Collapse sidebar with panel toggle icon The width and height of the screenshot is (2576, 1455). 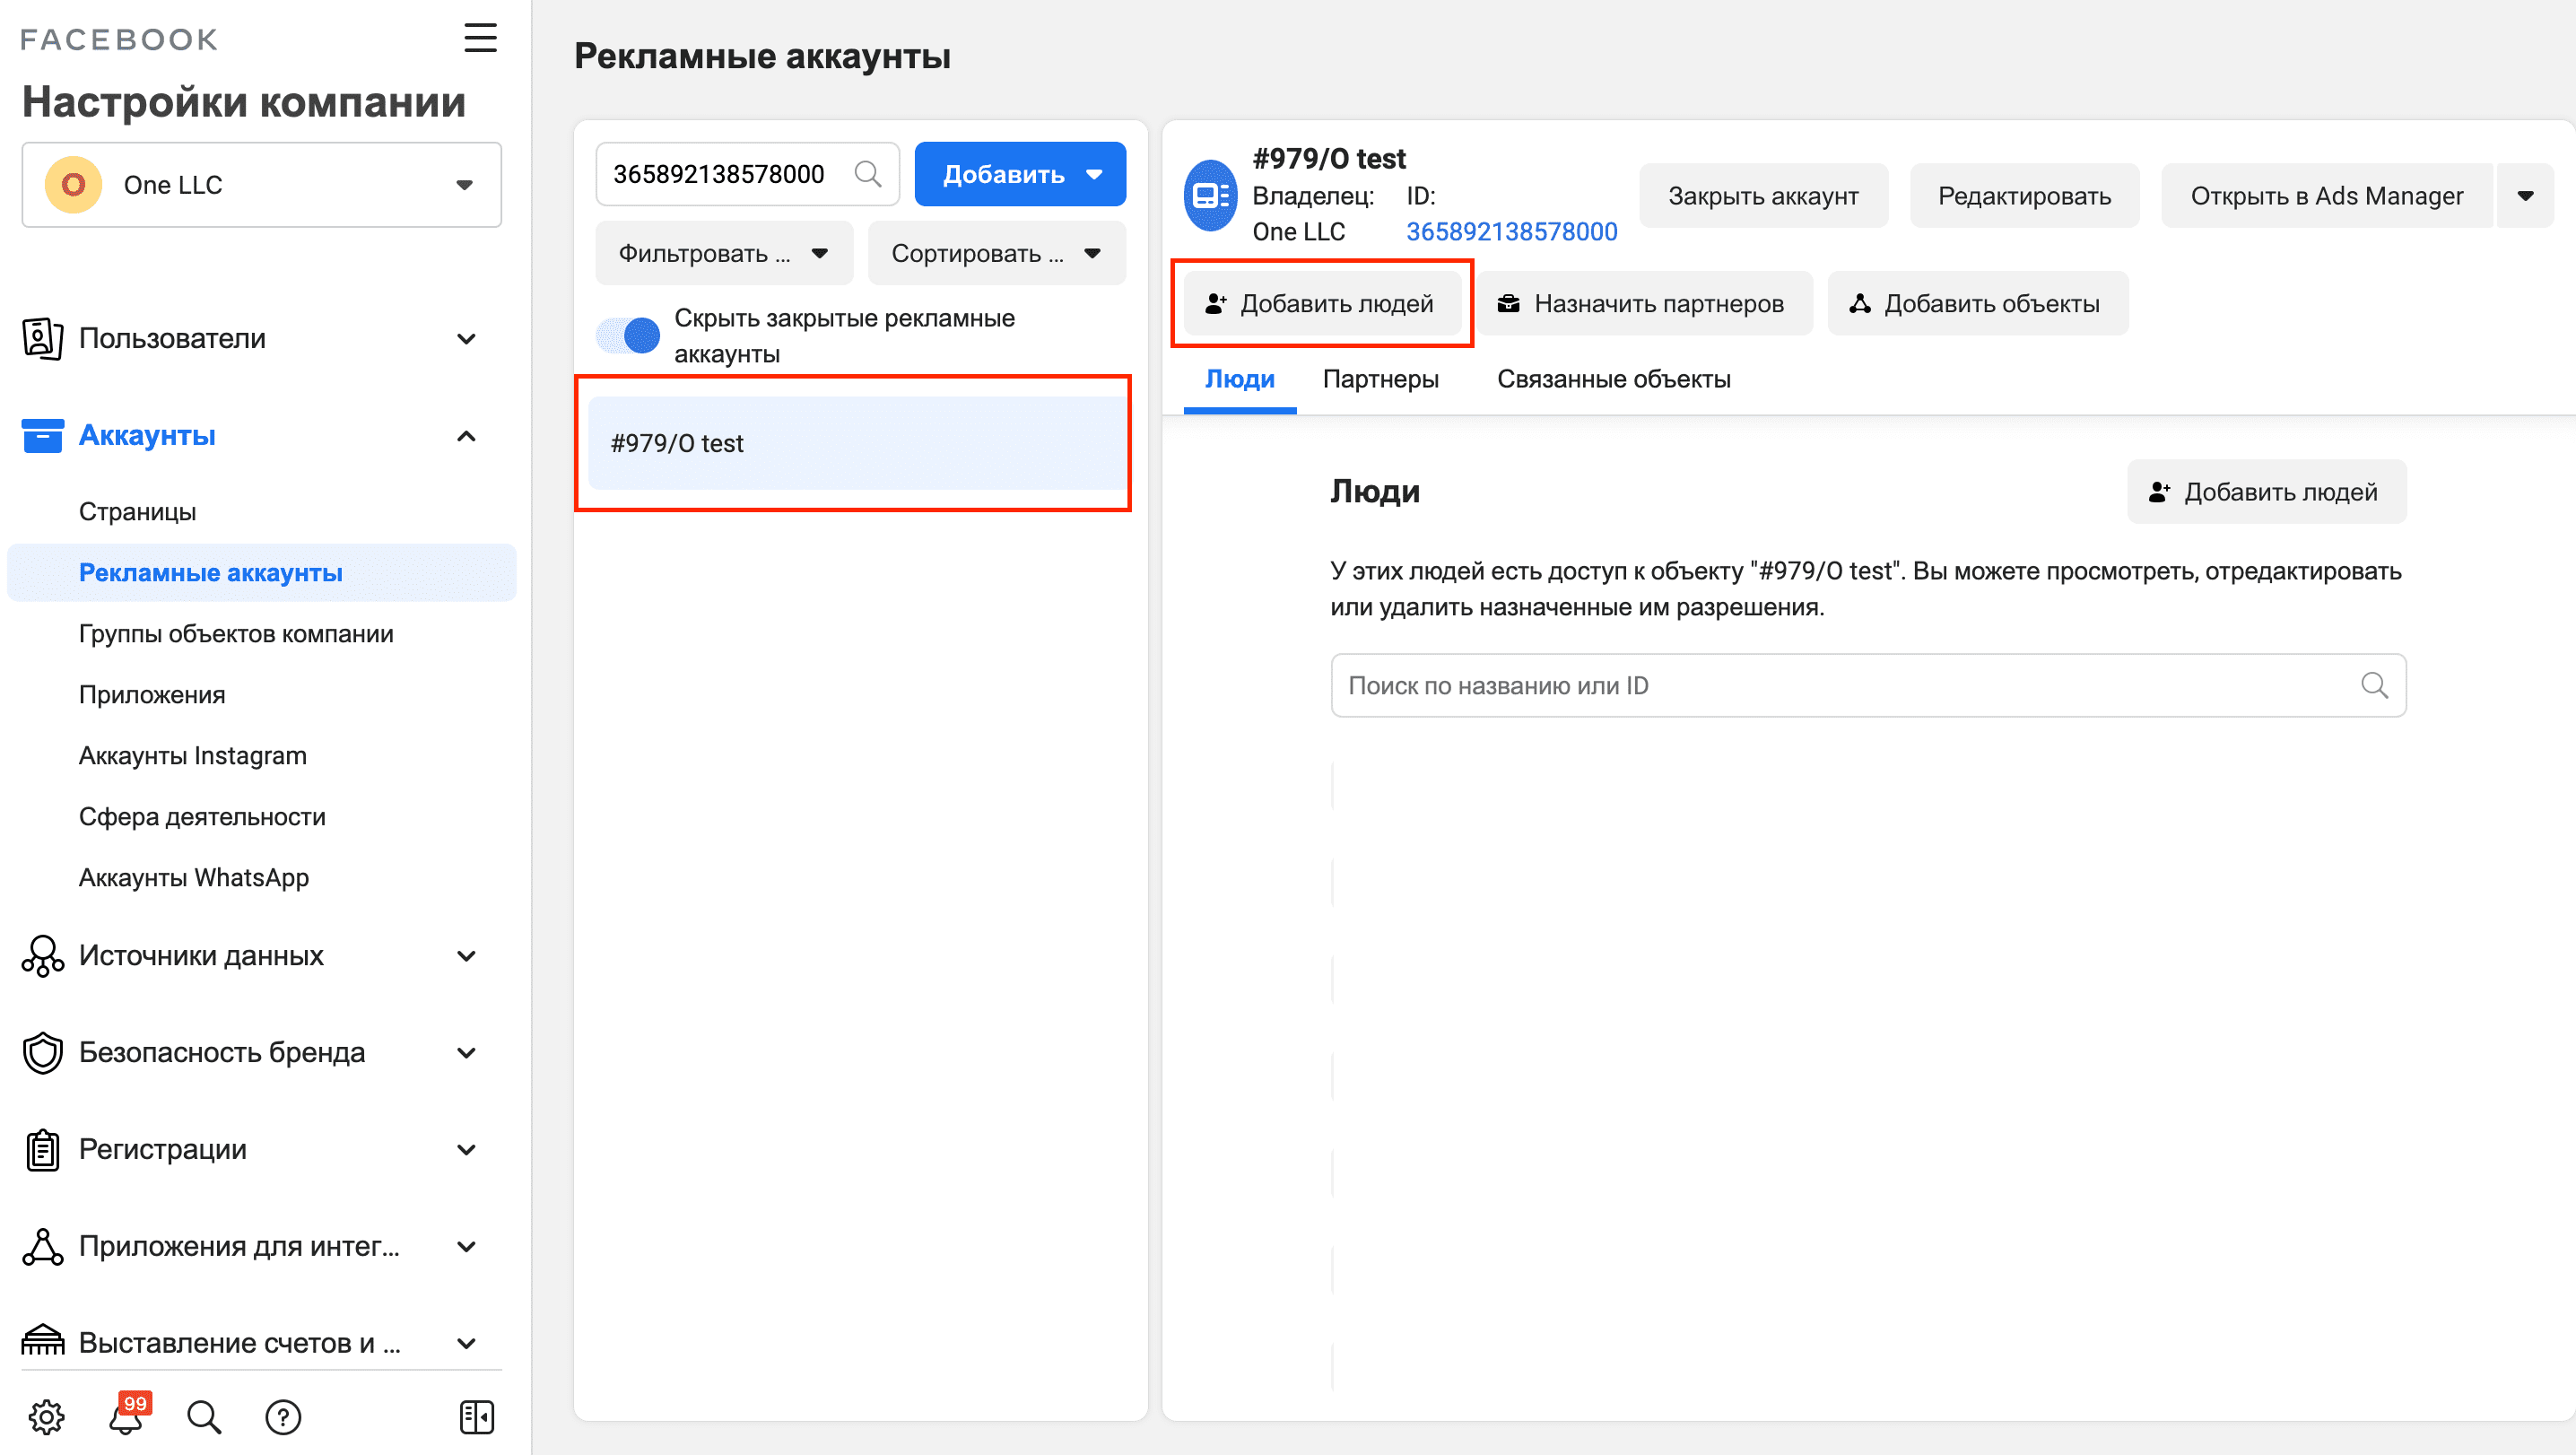[477, 1416]
